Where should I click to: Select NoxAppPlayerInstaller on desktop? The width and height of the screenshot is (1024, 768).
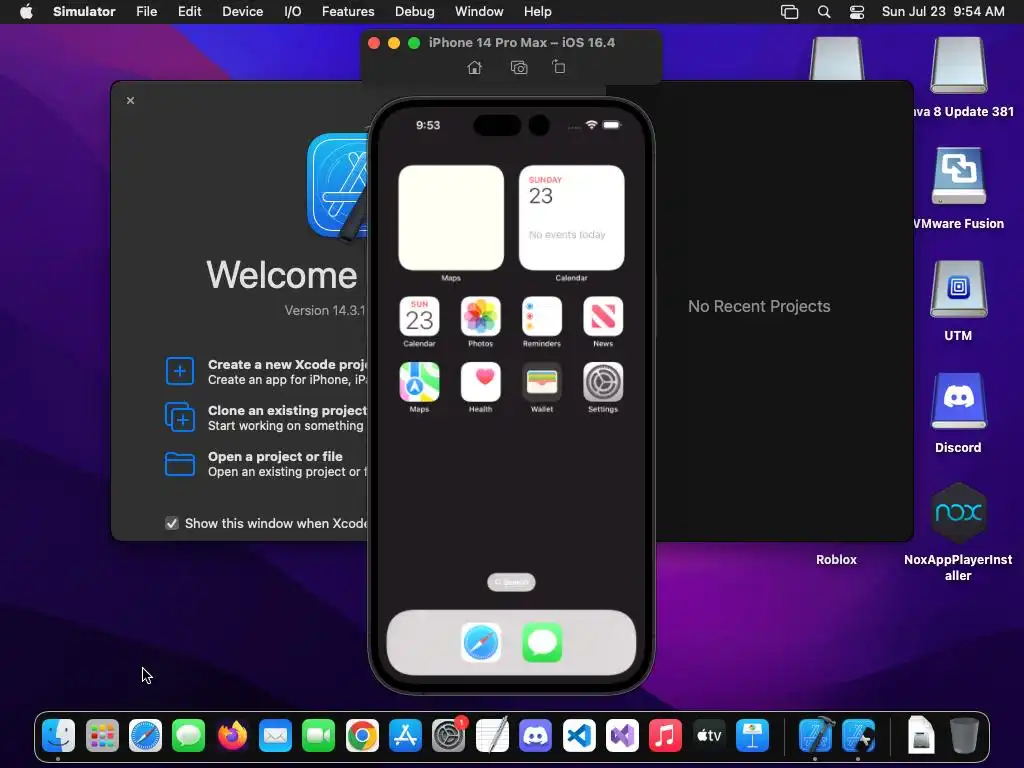coord(958,512)
